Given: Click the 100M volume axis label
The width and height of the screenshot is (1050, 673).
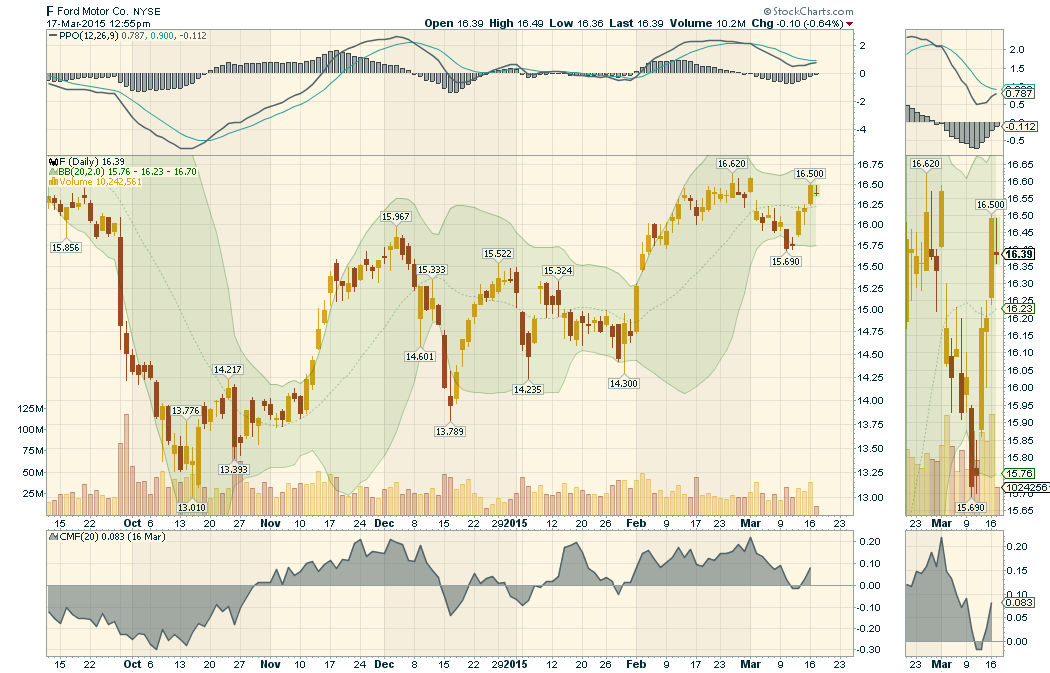Looking at the screenshot, I should (x=30, y=430).
